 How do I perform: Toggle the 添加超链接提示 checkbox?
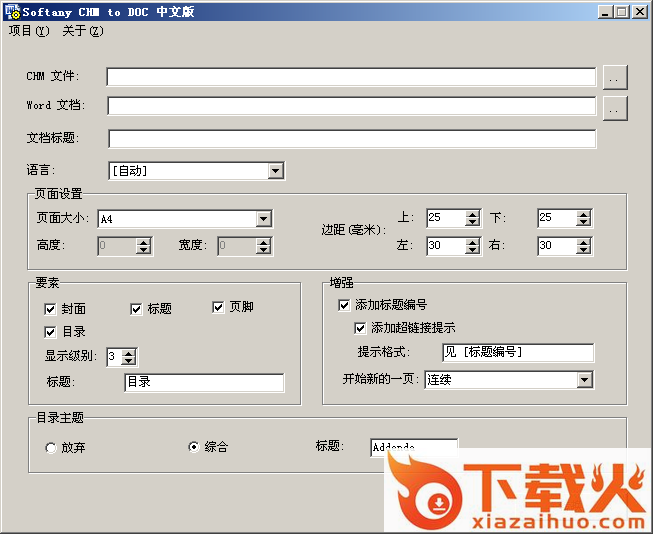[x=360, y=328]
